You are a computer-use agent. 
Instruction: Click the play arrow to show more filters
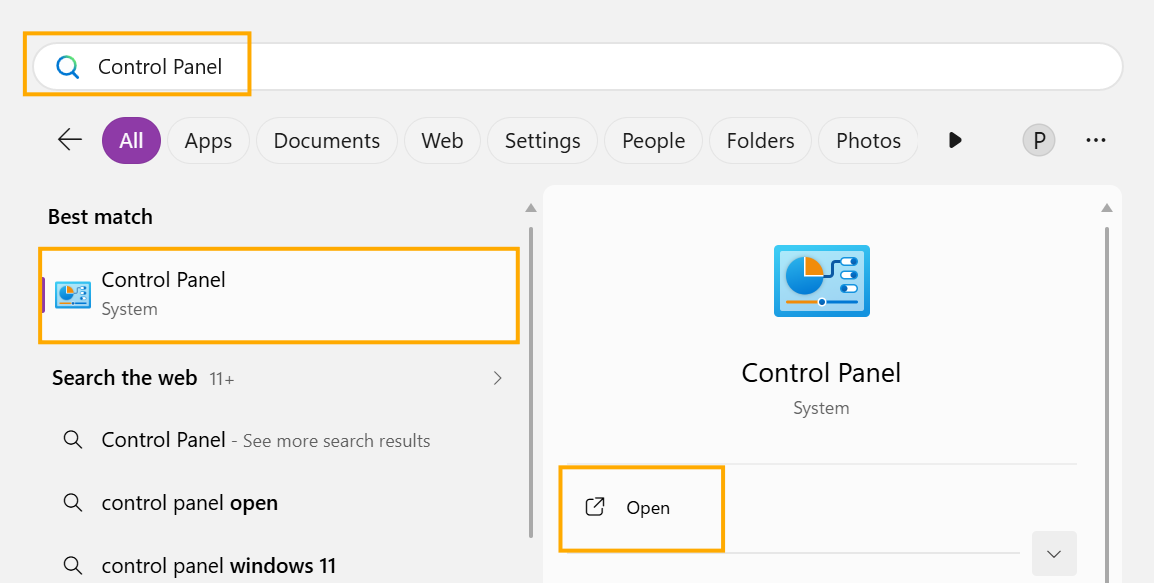point(955,140)
